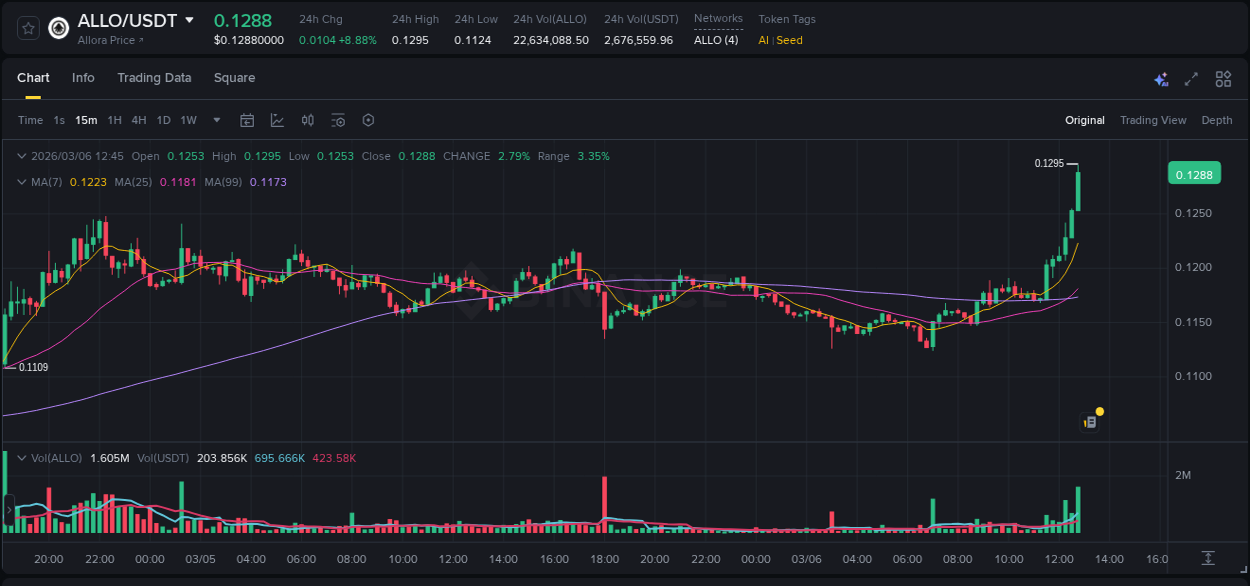
Task: Collapse the OHLC info row chevron
Action: (x=22, y=156)
